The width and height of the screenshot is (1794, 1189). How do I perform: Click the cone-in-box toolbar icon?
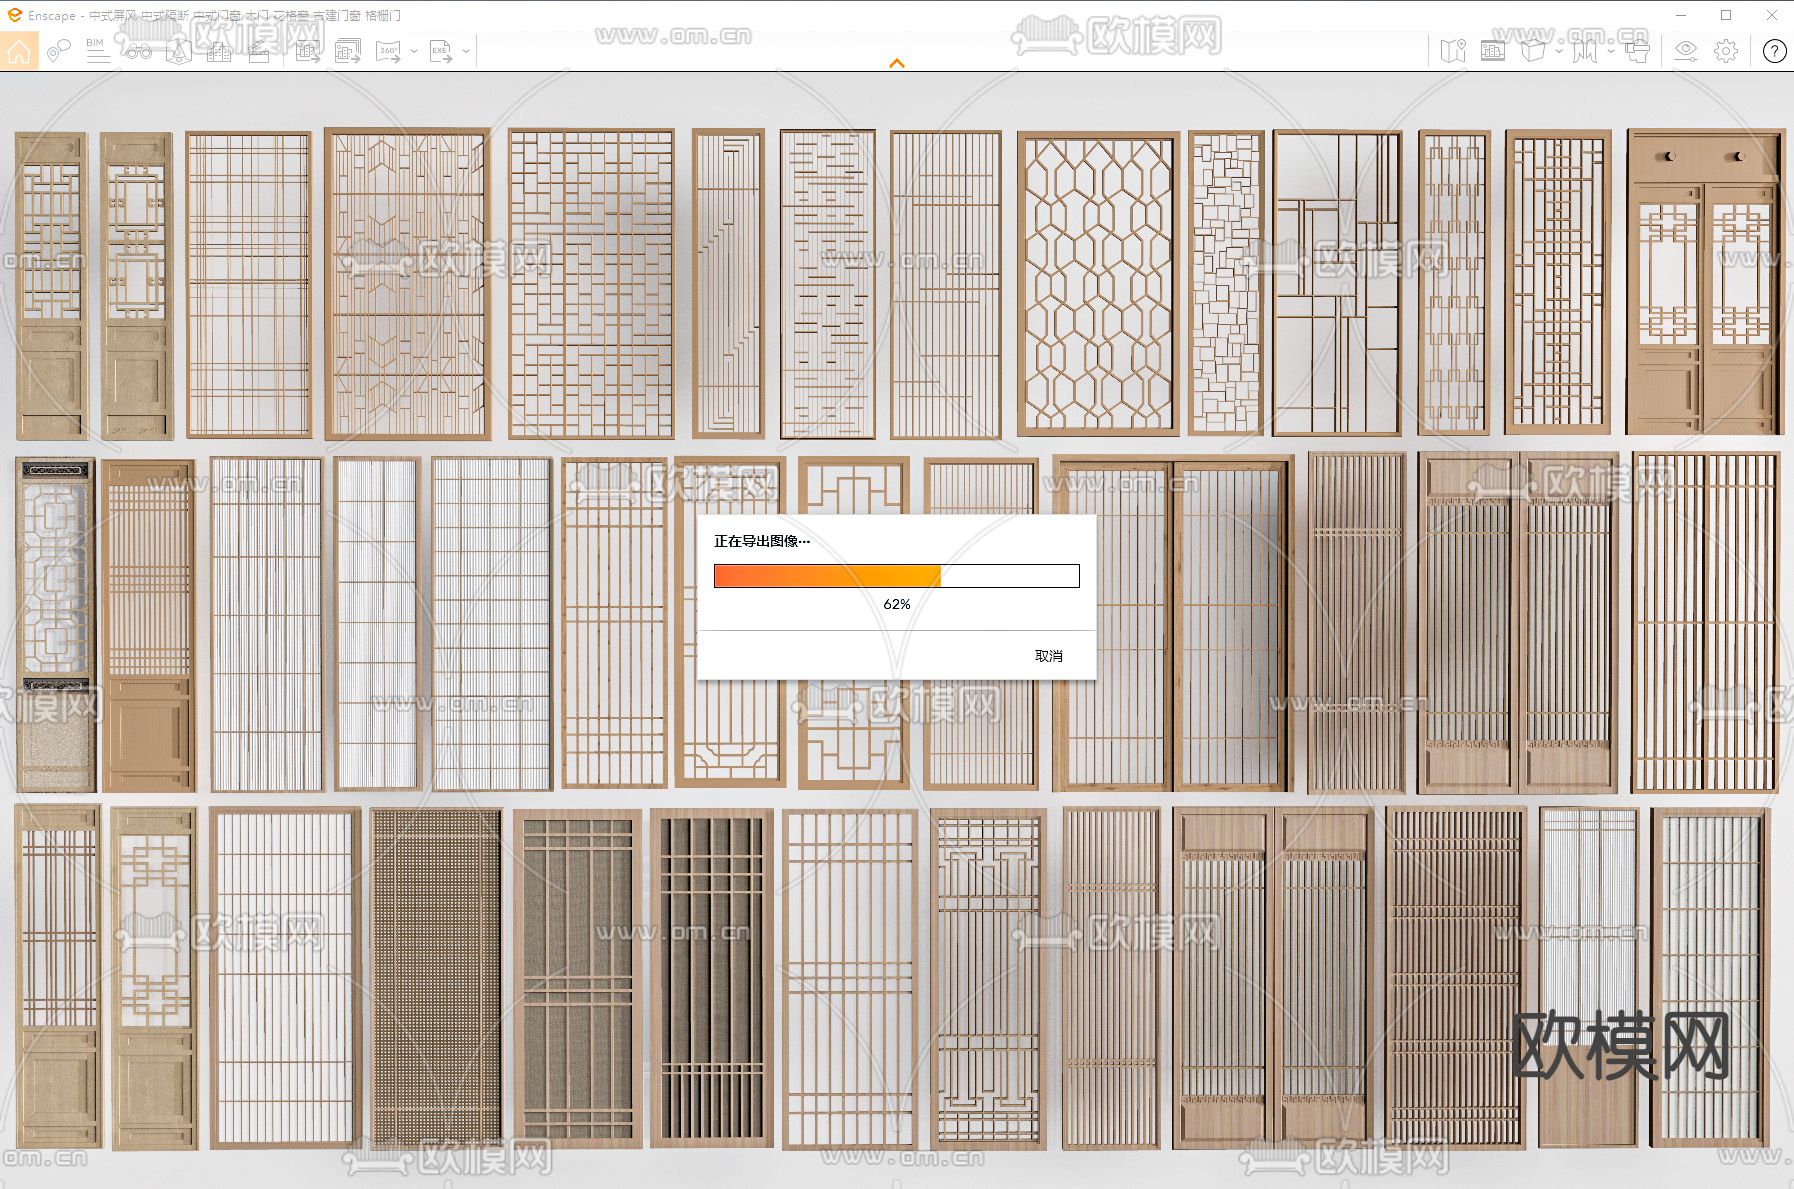pyautogui.click(x=179, y=51)
